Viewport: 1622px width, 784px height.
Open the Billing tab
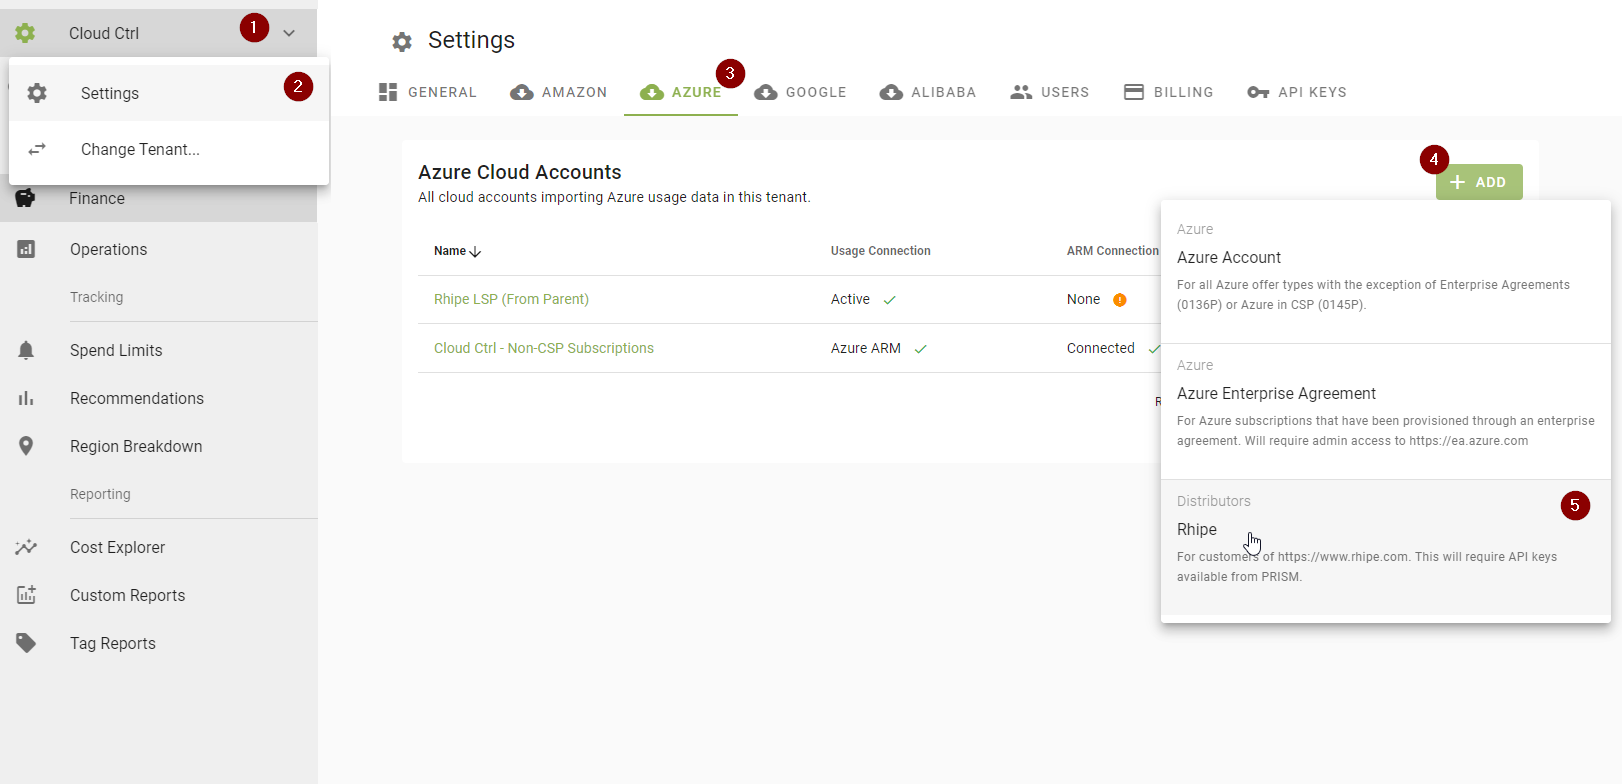(1168, 92)
